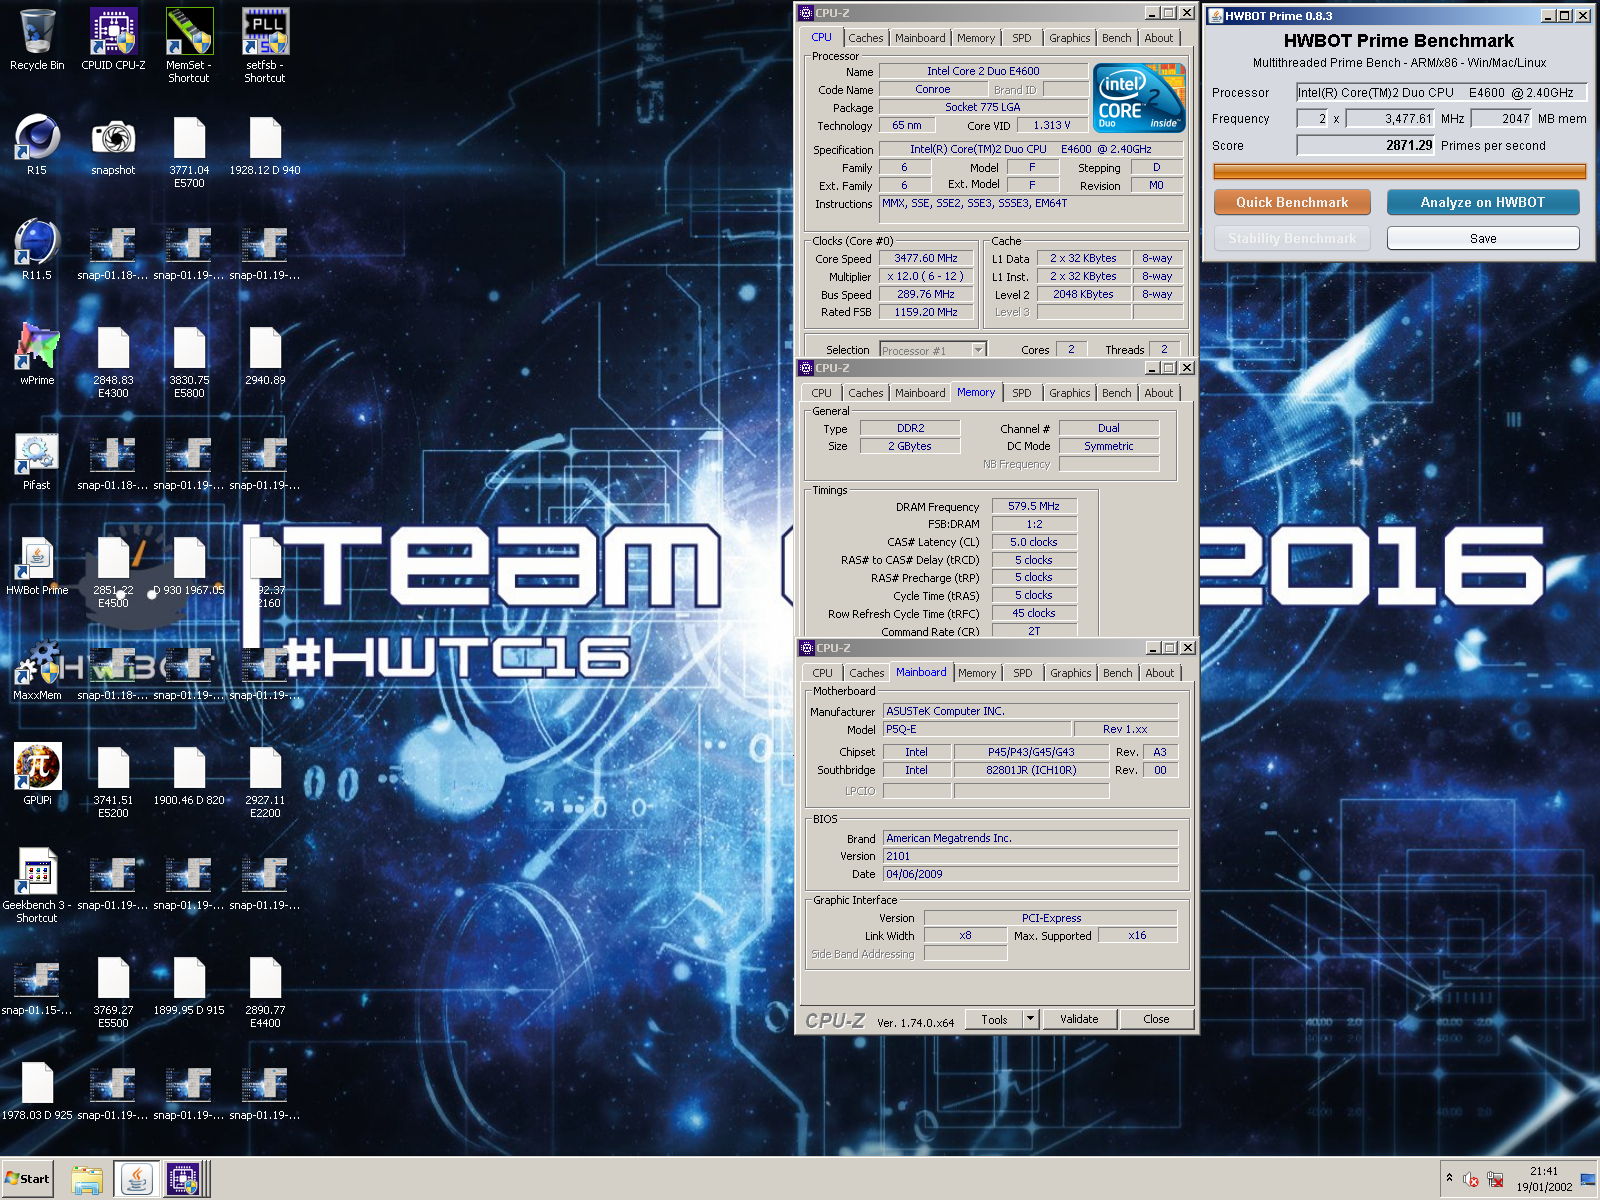
Task: Open Memory tab in bottom CPU-Z window
Action: click(977, 673)
